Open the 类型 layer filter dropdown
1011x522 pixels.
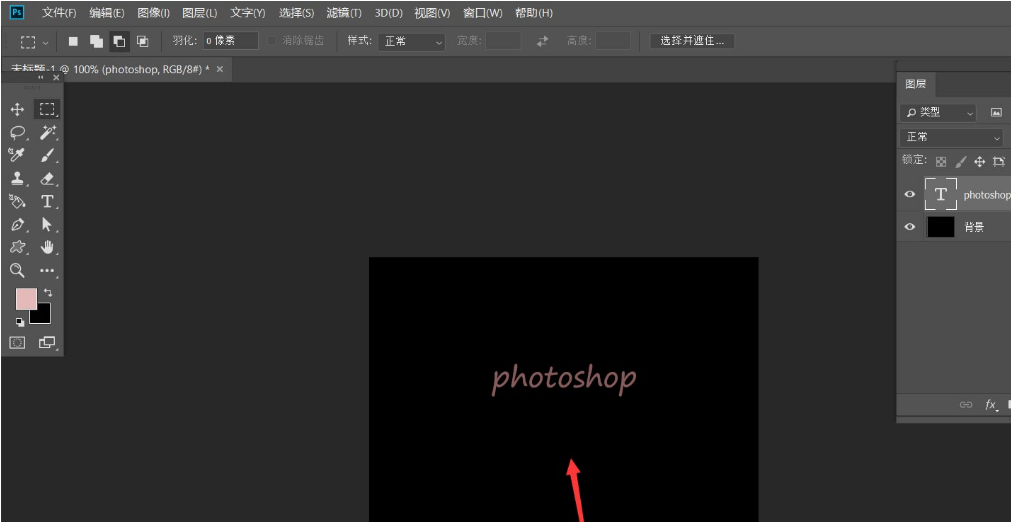[x=938, y=113]
